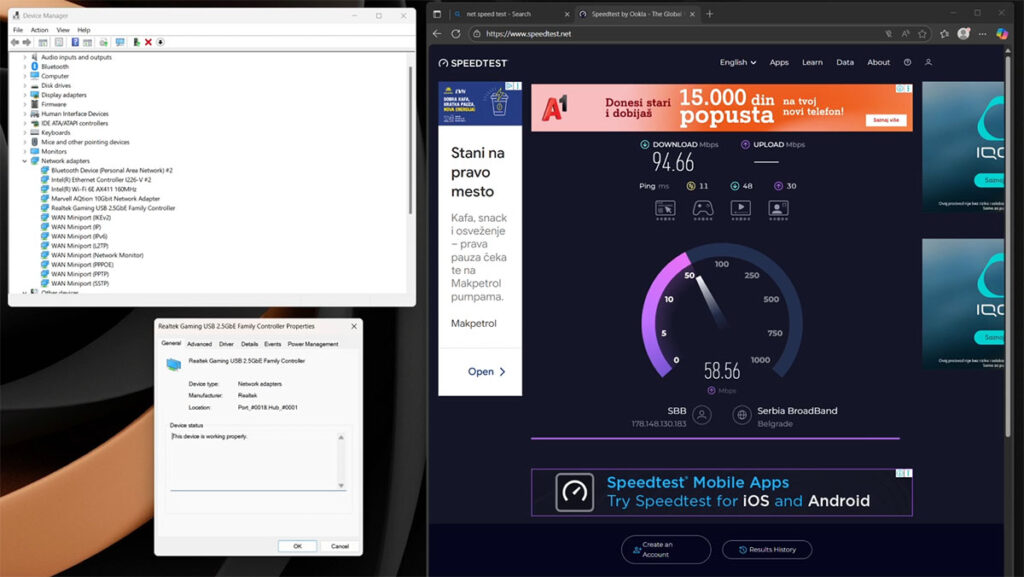The image size is (1024, 577).
Task: Refresh the Speedtest page in Edge
Action: [456, 34]
